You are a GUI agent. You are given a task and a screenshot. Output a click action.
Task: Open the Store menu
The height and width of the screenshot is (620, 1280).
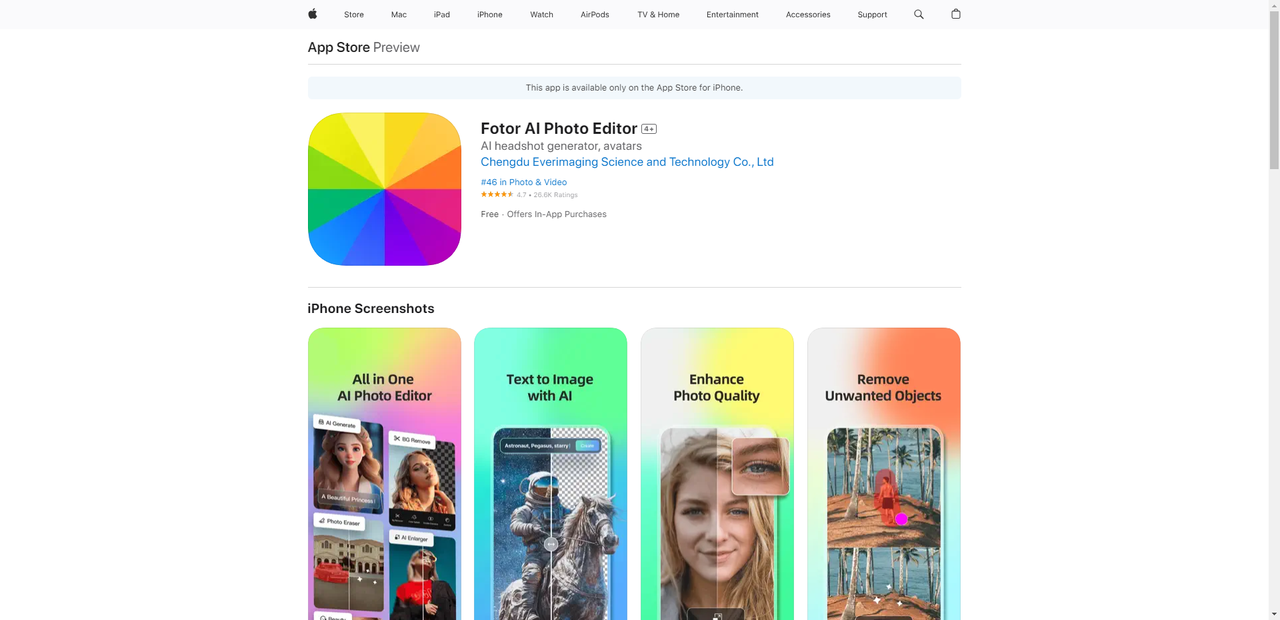[354, 15]
